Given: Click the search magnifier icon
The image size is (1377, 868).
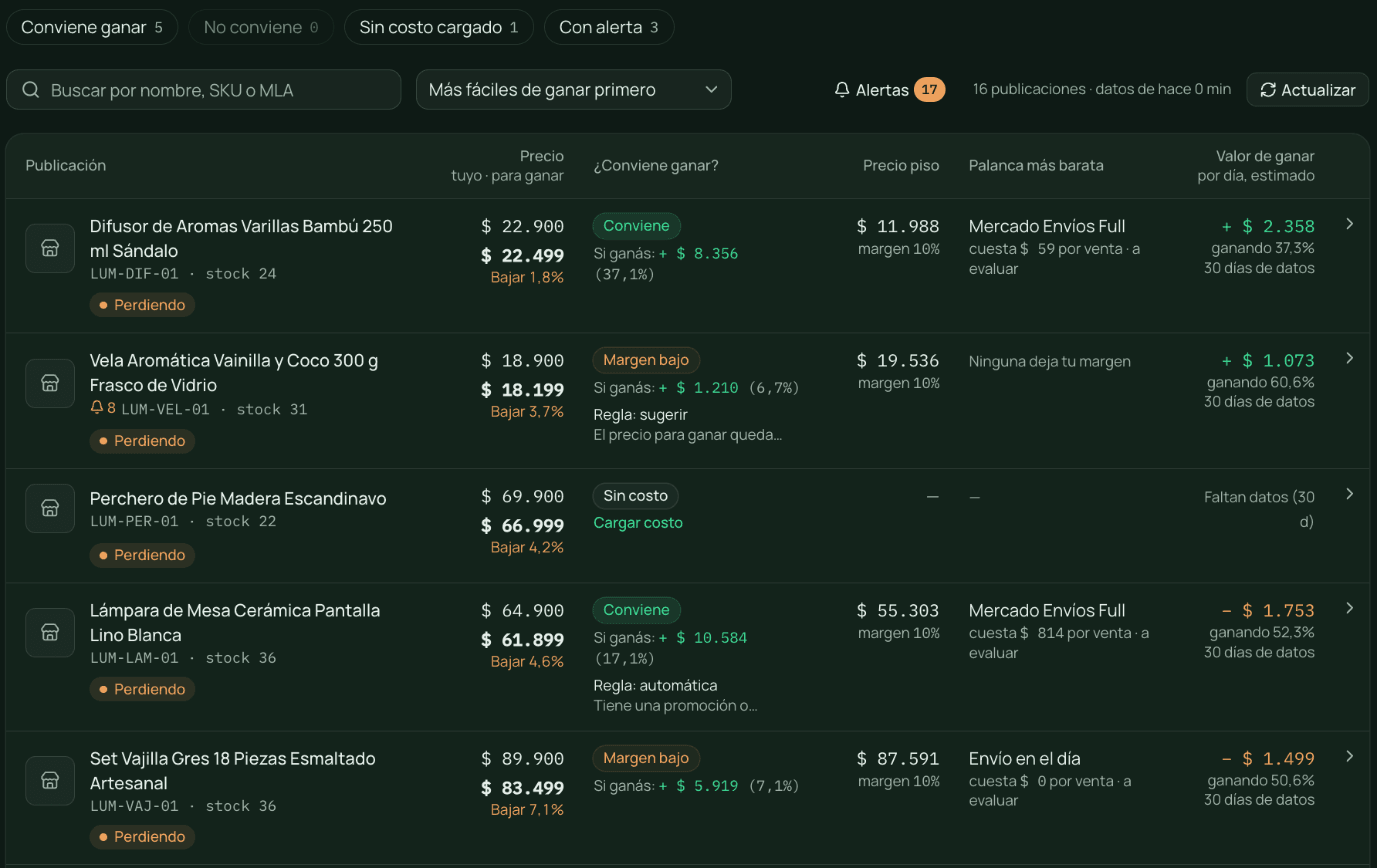Looking at the screenshot, I should coord(31,90).
